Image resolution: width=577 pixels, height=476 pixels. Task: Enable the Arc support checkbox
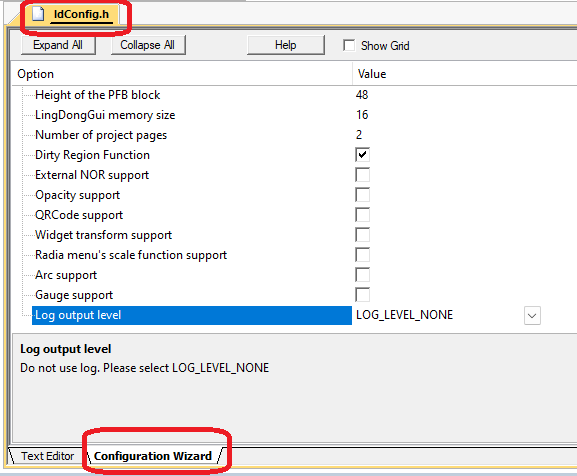pyautogui.click(x=362, y=275)
